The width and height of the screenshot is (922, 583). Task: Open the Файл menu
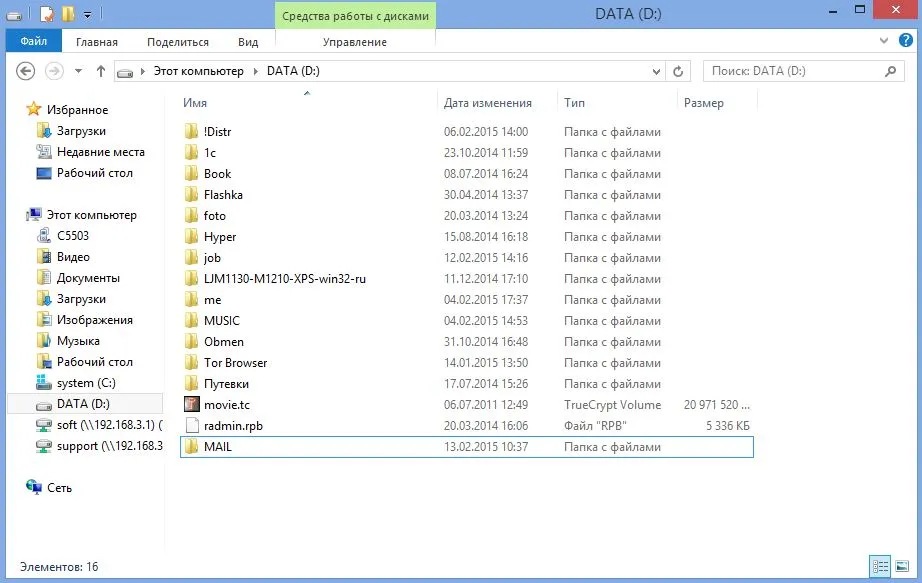34,41
